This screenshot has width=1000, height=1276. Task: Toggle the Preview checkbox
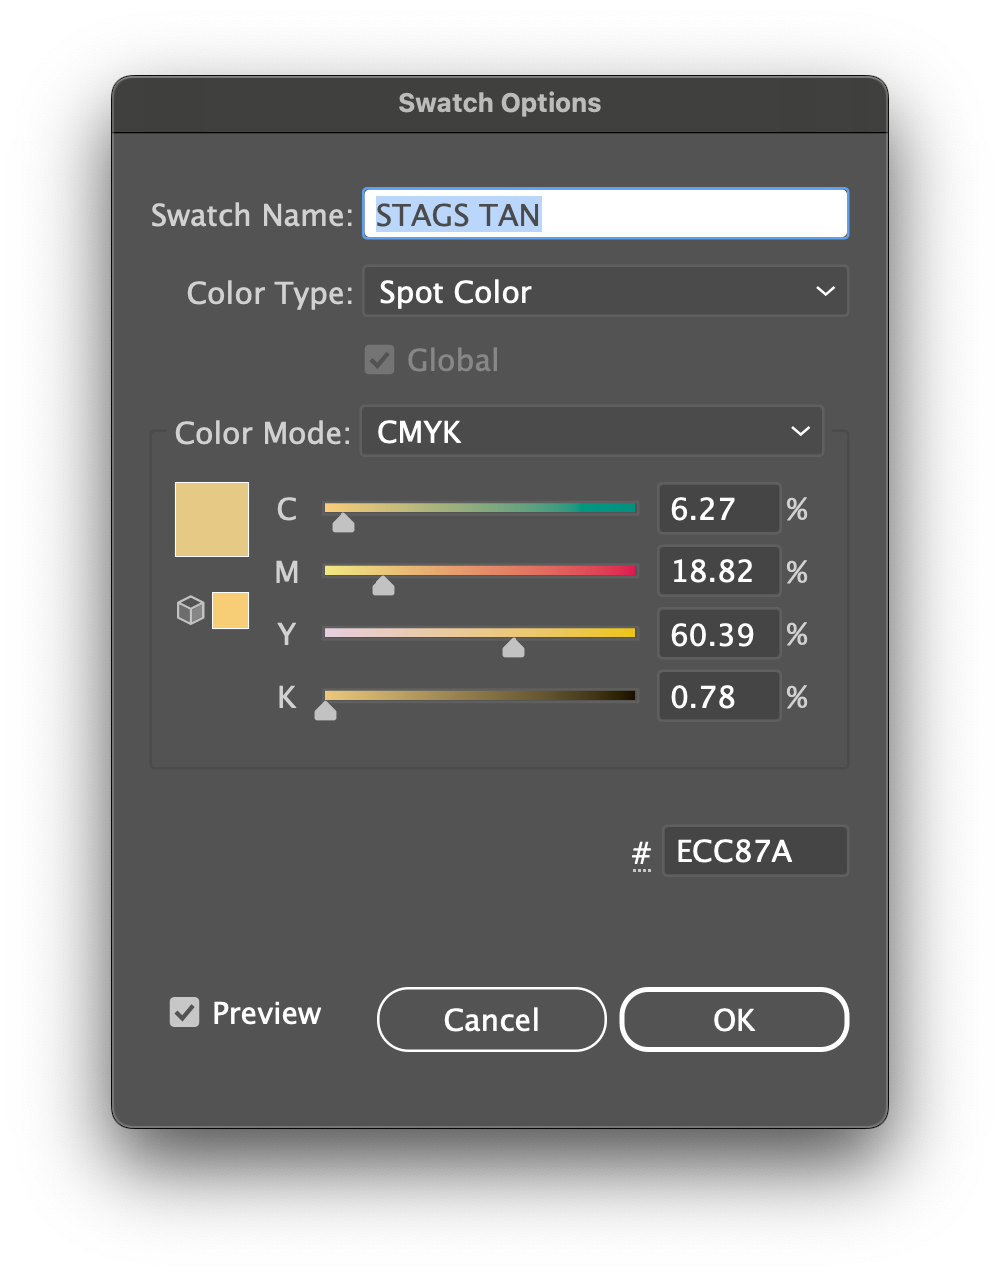click(x=185, y=1013)
